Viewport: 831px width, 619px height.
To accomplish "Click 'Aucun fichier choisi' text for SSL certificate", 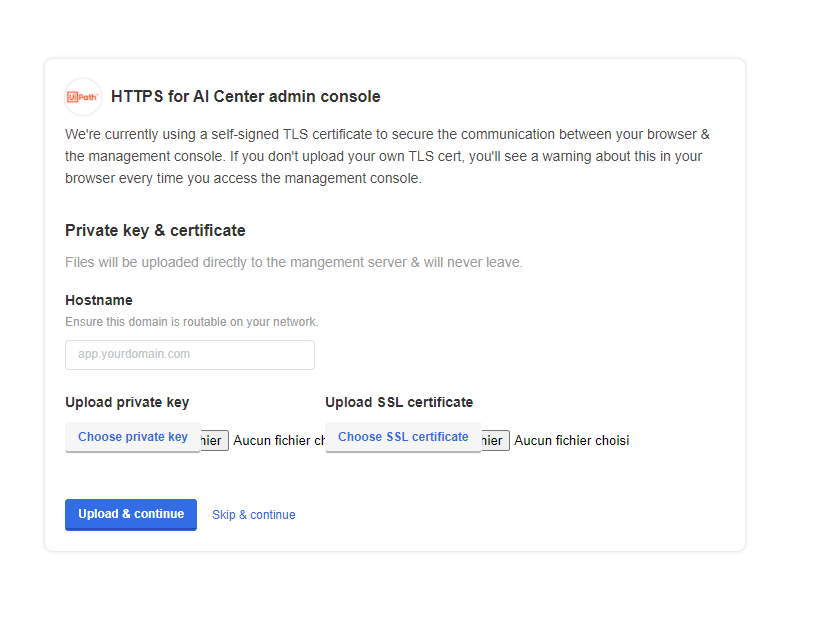I will click(572, 440).
